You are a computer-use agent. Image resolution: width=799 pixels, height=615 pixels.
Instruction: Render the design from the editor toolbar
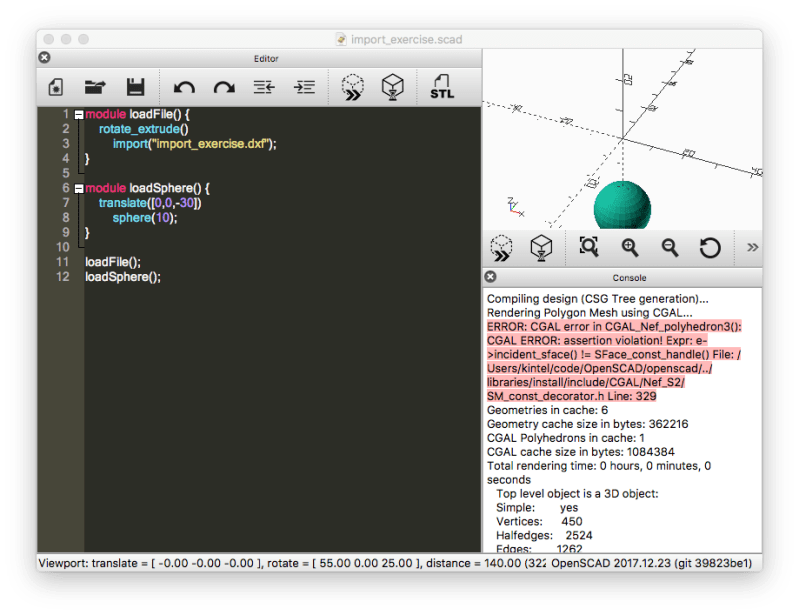pos(392,87)
